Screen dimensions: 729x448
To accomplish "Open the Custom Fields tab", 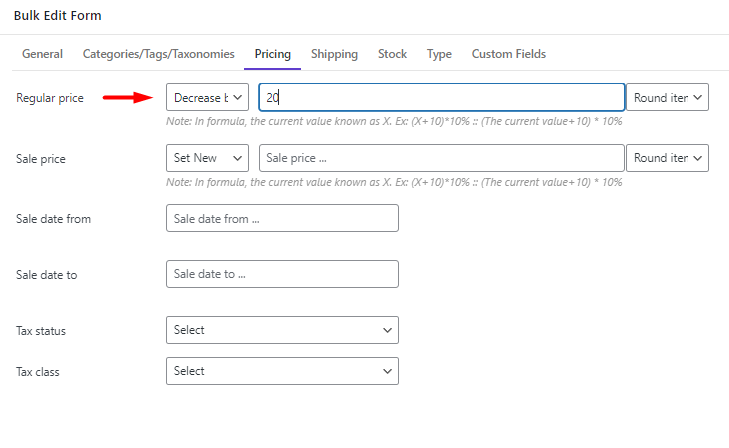I will click(509, 54).
